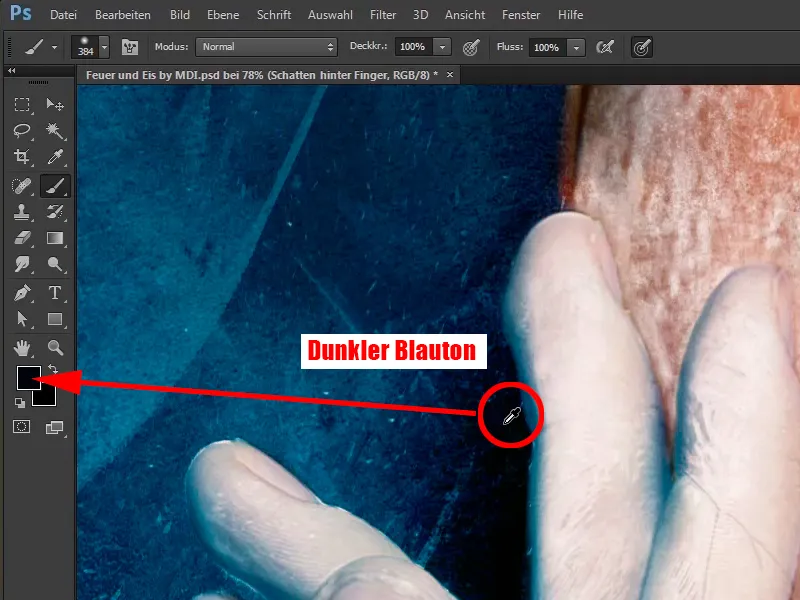The width and height of the screenshot is (800, 600).
Task: Toggle Quick Mask mode
Action: [21, 427]
